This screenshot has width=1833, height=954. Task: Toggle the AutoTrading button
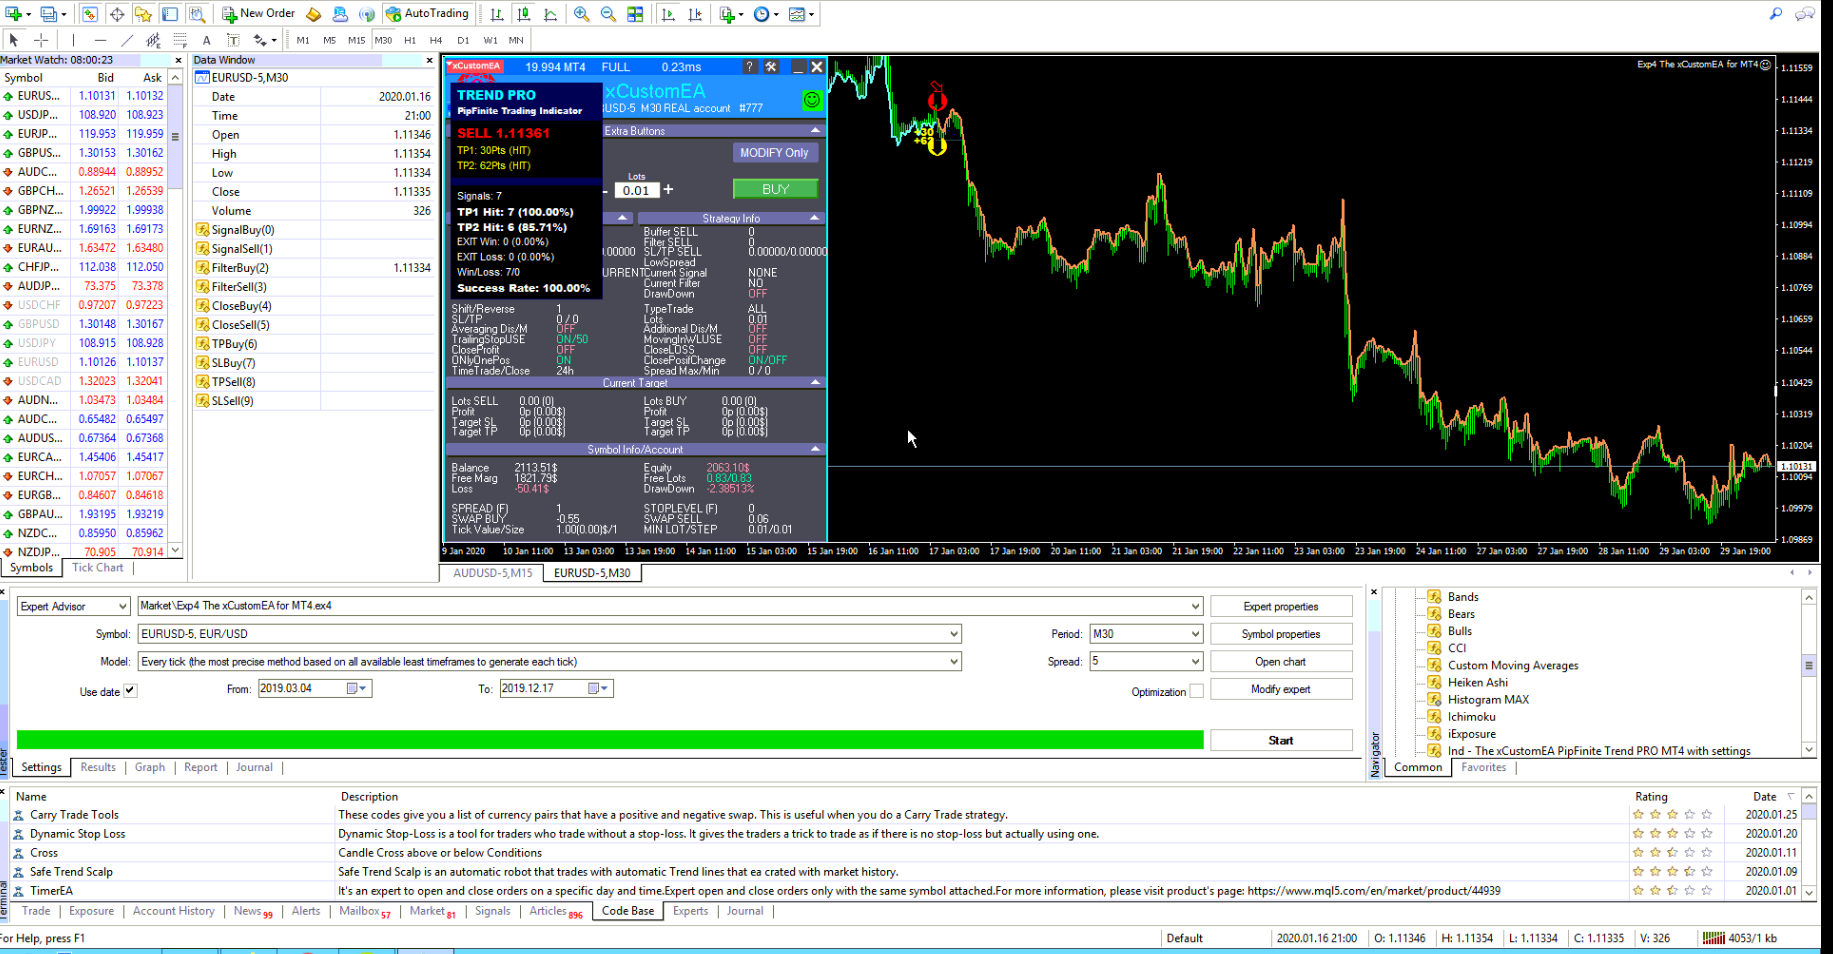(x=427, y=14)
